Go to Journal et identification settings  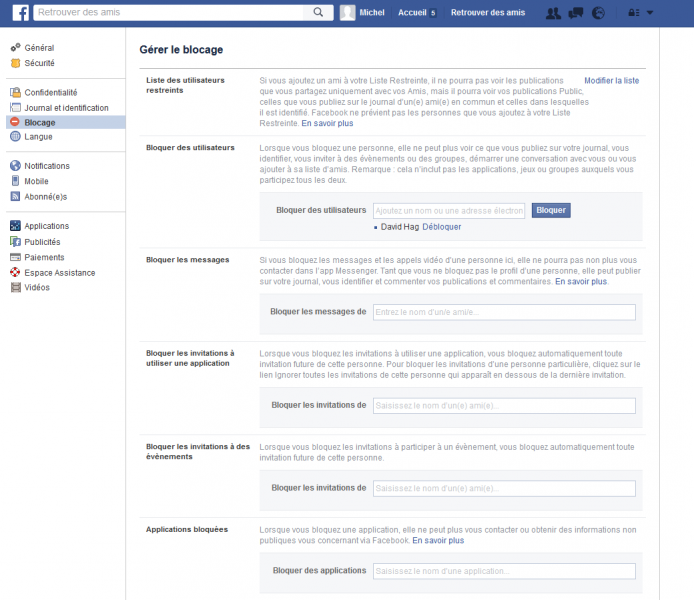click(x=66, y=108)
